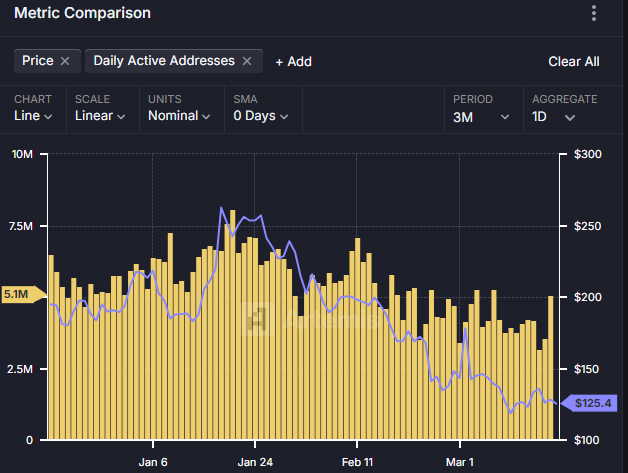The width and height of the screenshot is (628, 473).
Task: Expand the SMA 0 Days dropdown
Action: [261, 115]
